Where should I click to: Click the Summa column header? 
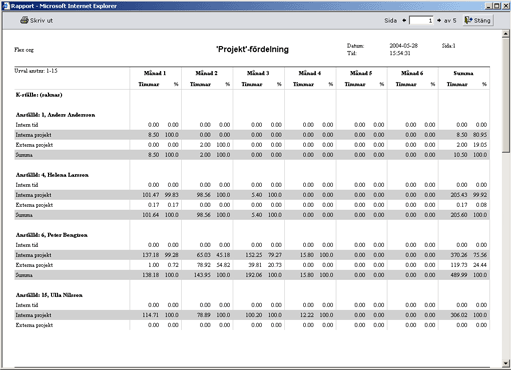(x=463, y=73)
